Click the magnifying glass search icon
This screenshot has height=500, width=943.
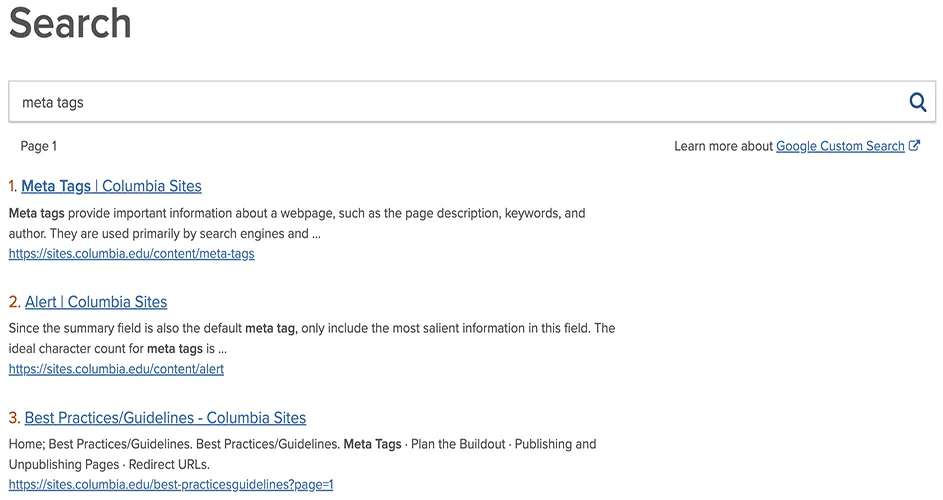coord(917,102)
